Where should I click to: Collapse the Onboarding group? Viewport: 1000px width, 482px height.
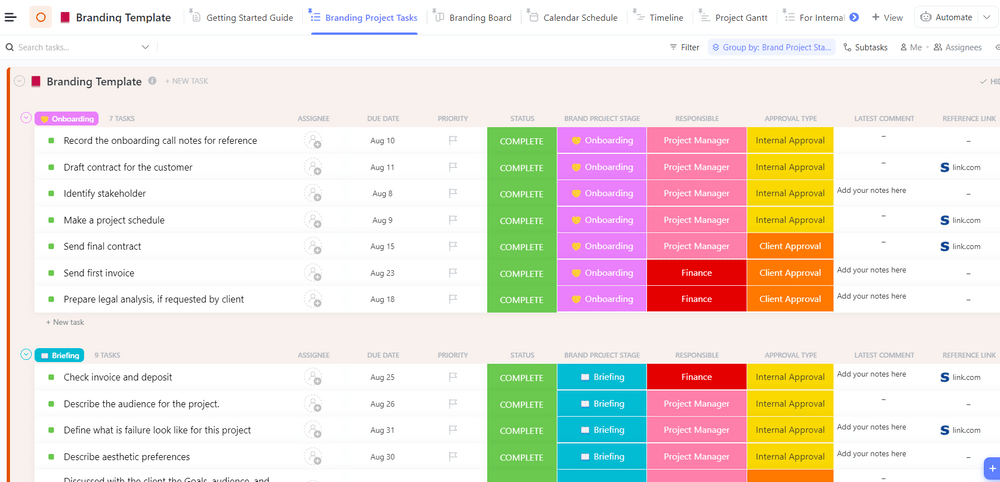tap(26, 118)
